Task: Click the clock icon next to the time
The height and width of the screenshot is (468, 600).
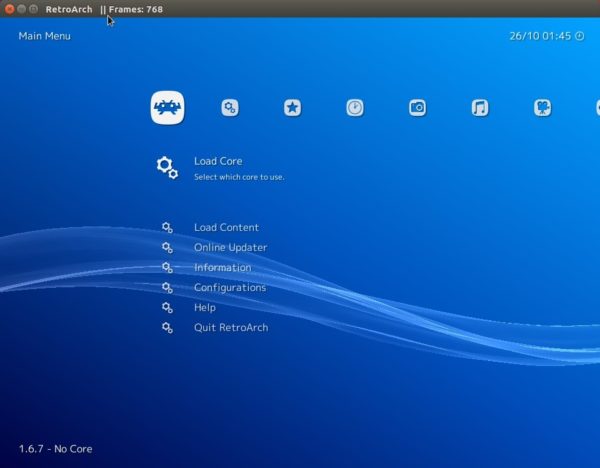Action: coord(580,36)
